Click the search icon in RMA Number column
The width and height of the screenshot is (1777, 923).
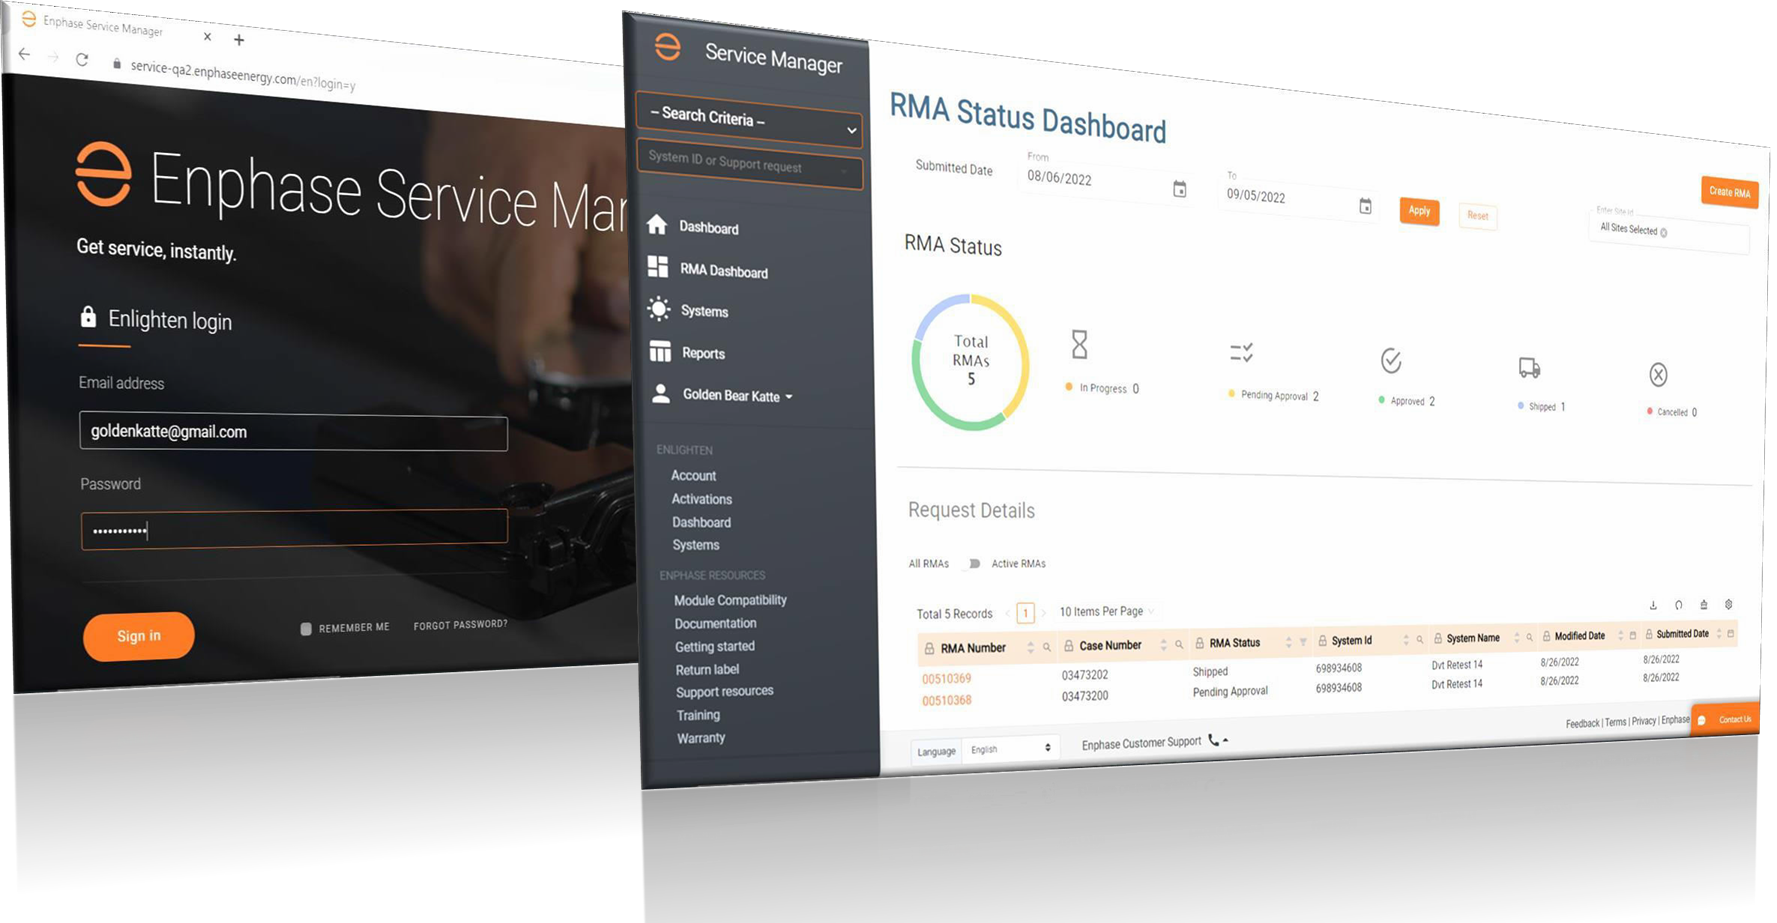(1047, 647)
